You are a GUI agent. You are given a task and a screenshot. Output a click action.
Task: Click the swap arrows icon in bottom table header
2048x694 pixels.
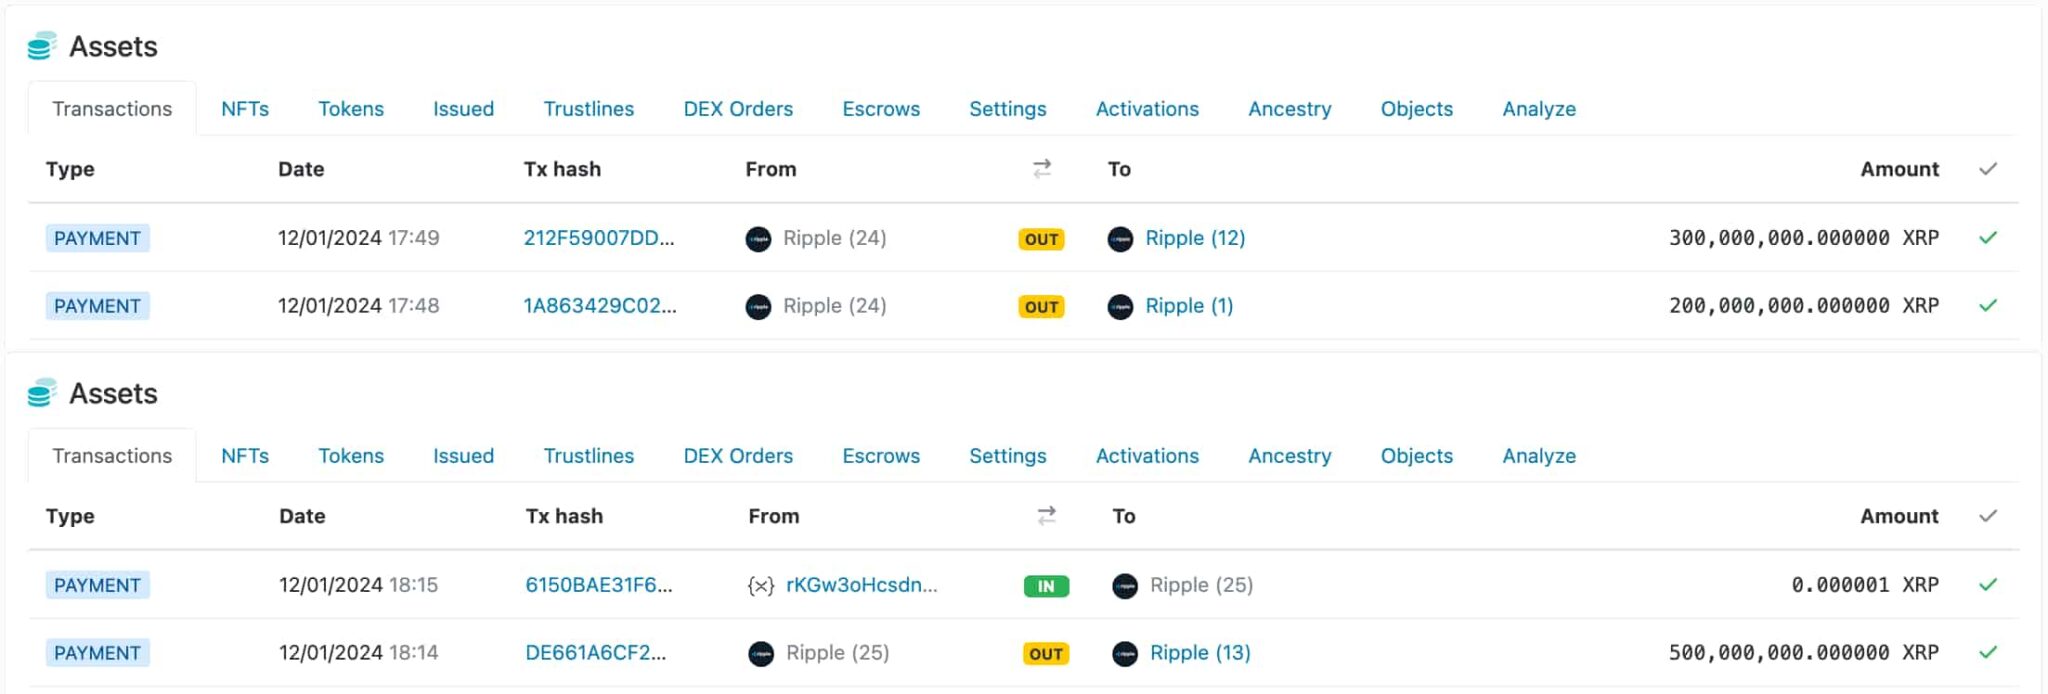(x=1046, y=515)
